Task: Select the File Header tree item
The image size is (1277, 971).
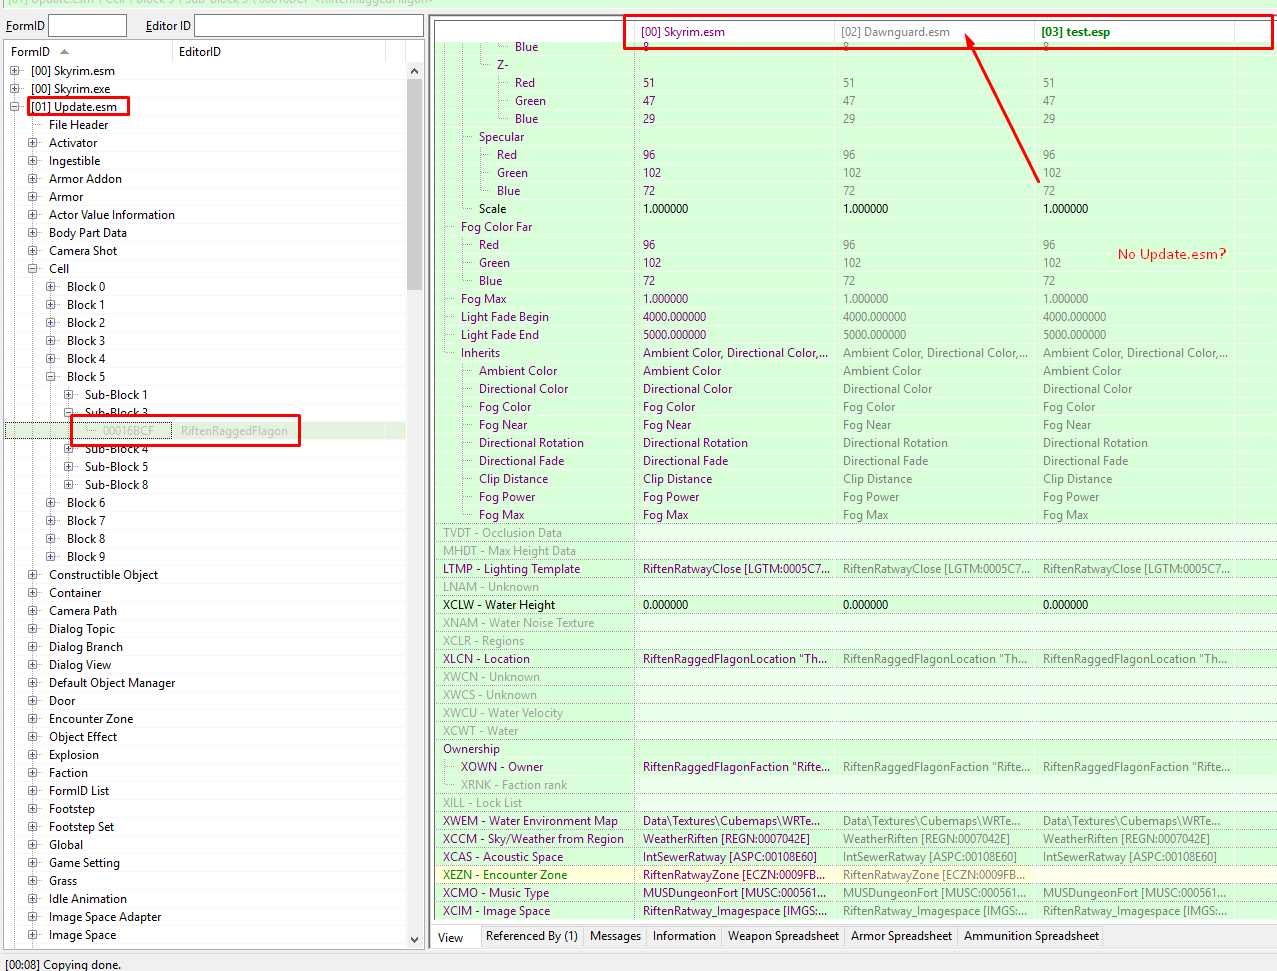Action: point(79,125)
